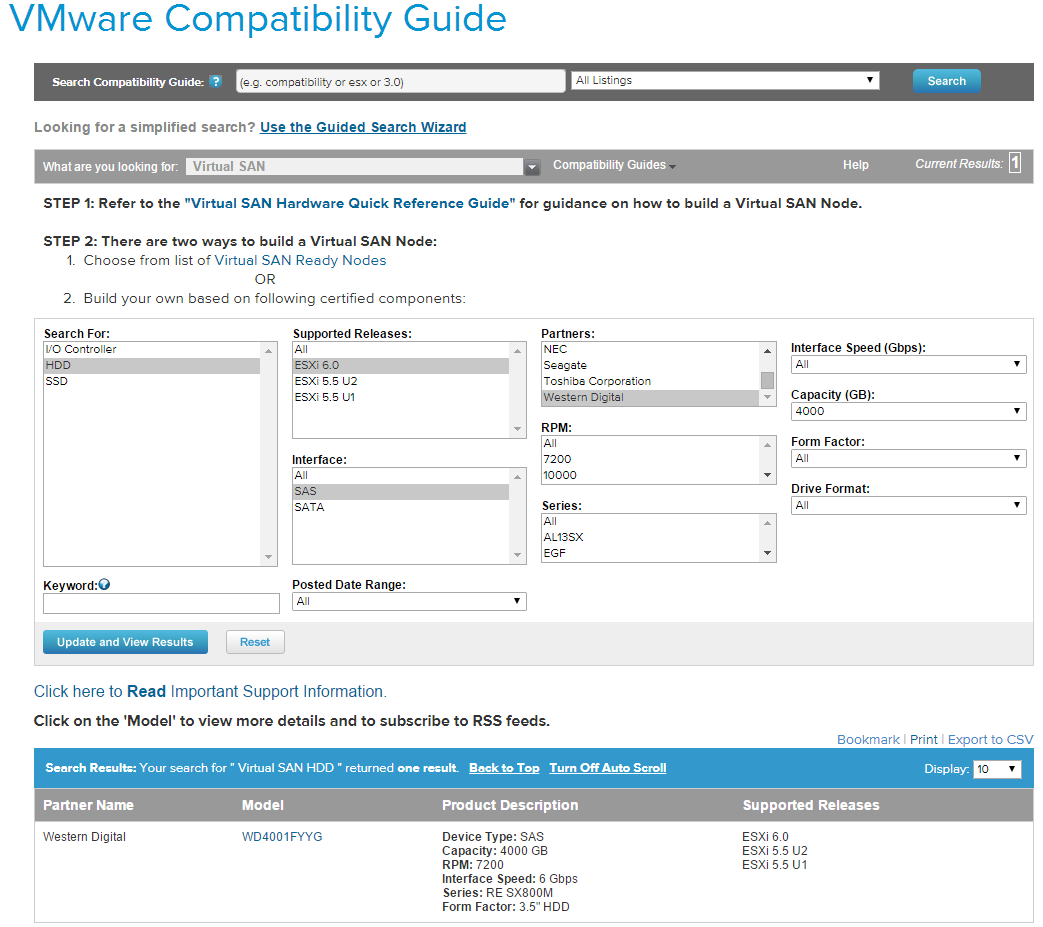Select Western Digital in Partners list
1043x927 pixels.
pyautogui.click(x=651, y=397)
